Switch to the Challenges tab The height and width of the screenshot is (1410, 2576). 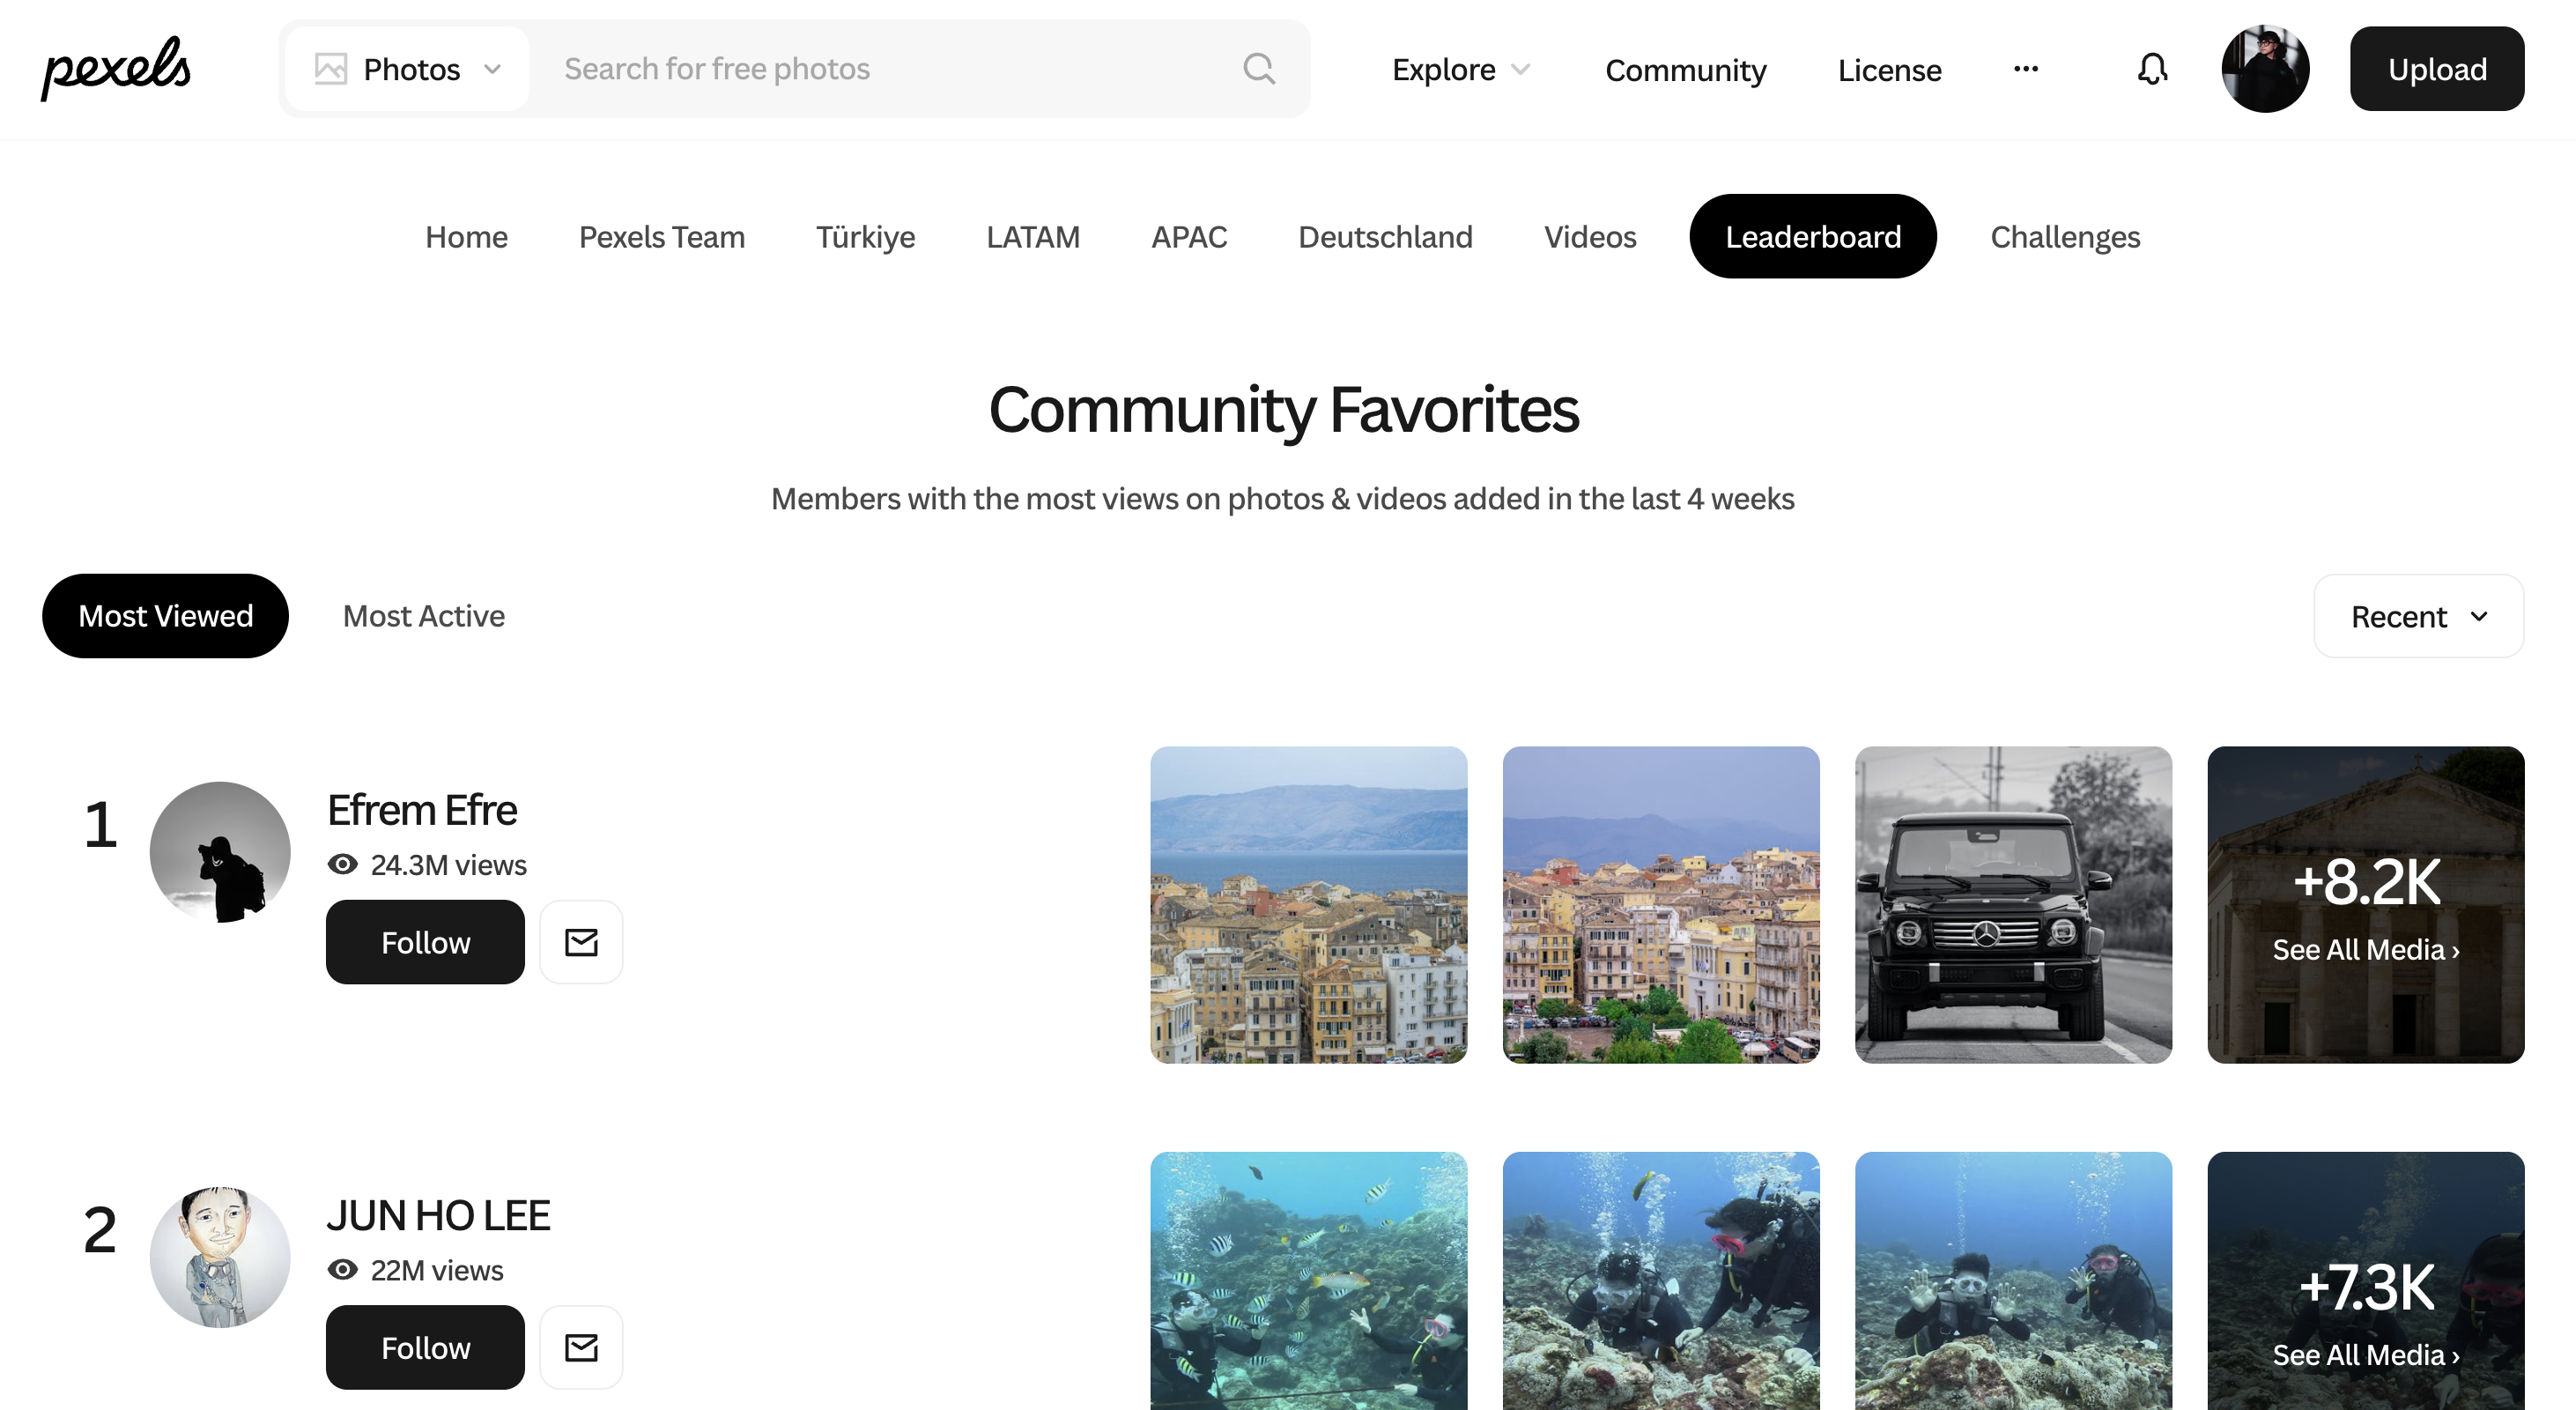click(x=2064, y=237)
